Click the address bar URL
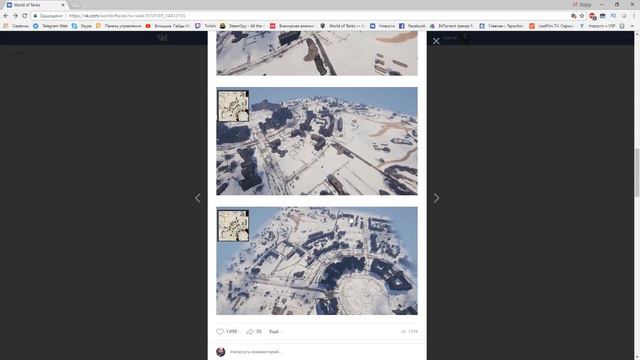Image resolution: width=640 pixels, height=360 pixels. [127, 16]
